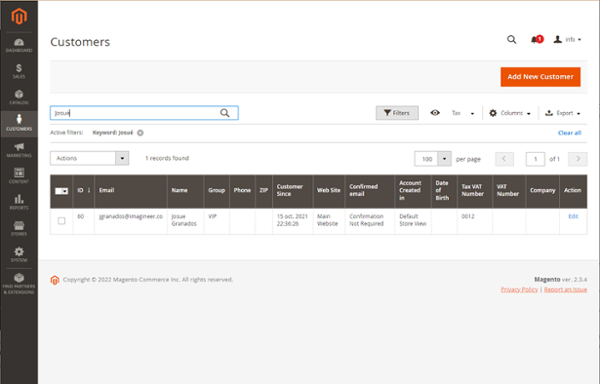
Task: Open the Stores sidebar menu
Action: pyautogui.click(x=19, y=228)
